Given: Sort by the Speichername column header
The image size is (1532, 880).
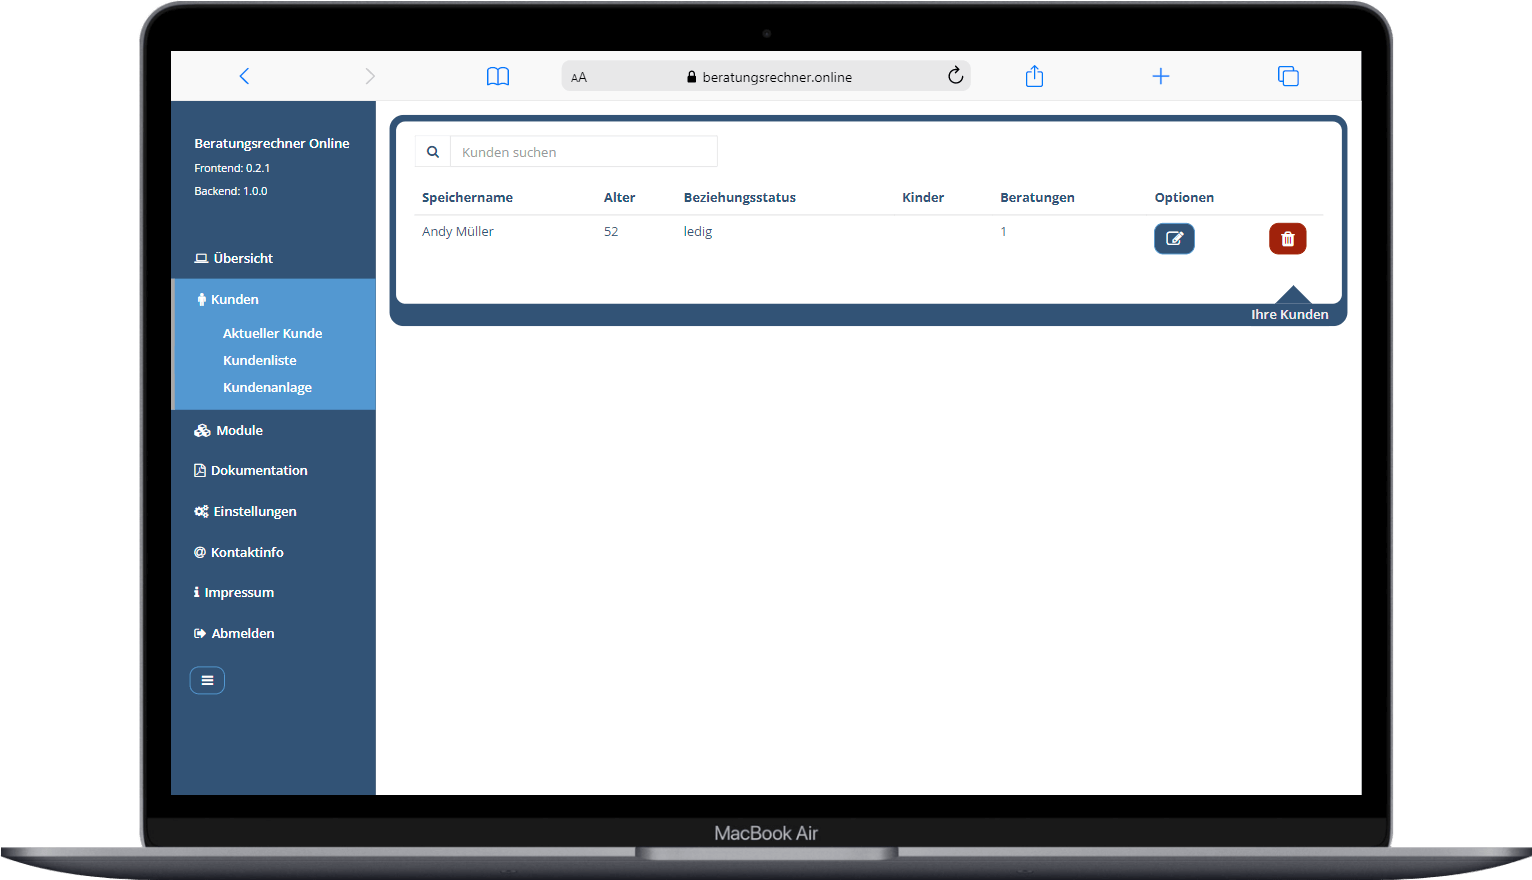Looking at the screenshot, I should coord(467,197).
